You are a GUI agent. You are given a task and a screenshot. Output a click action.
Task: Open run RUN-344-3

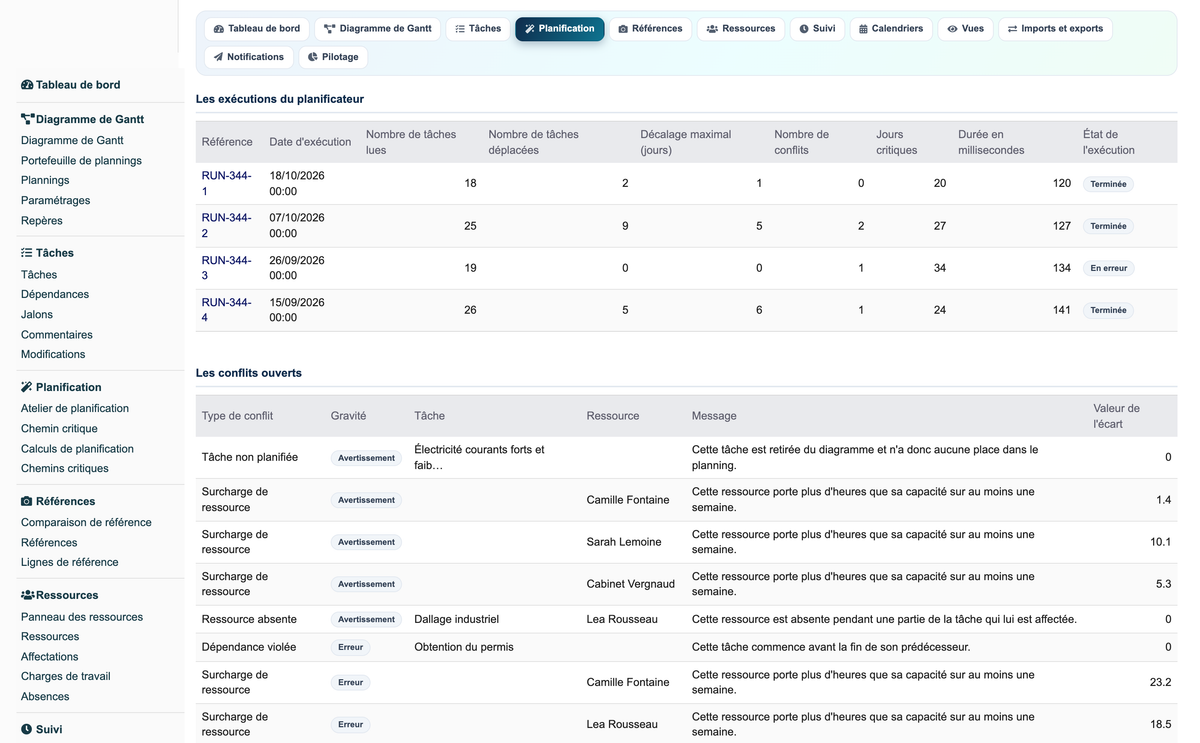pyautogui.click(x=226, y=268)
